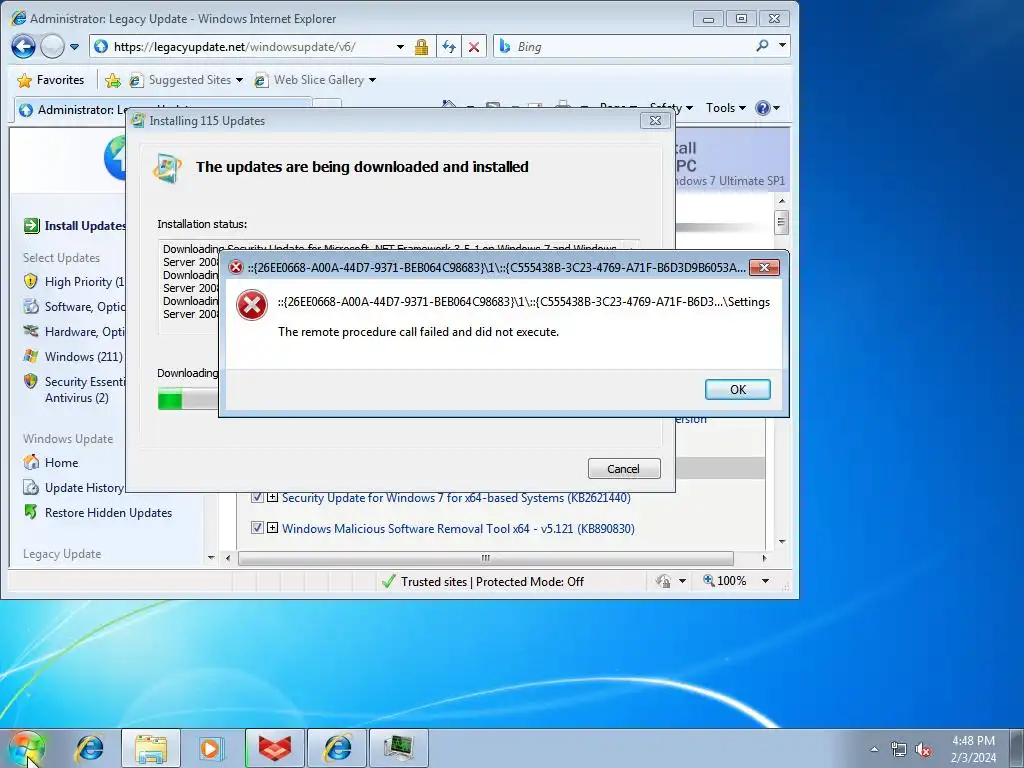Select Security Essentials Antivirus (2) category
This screenshot has width=1024, height=768.
pos(74,389)
